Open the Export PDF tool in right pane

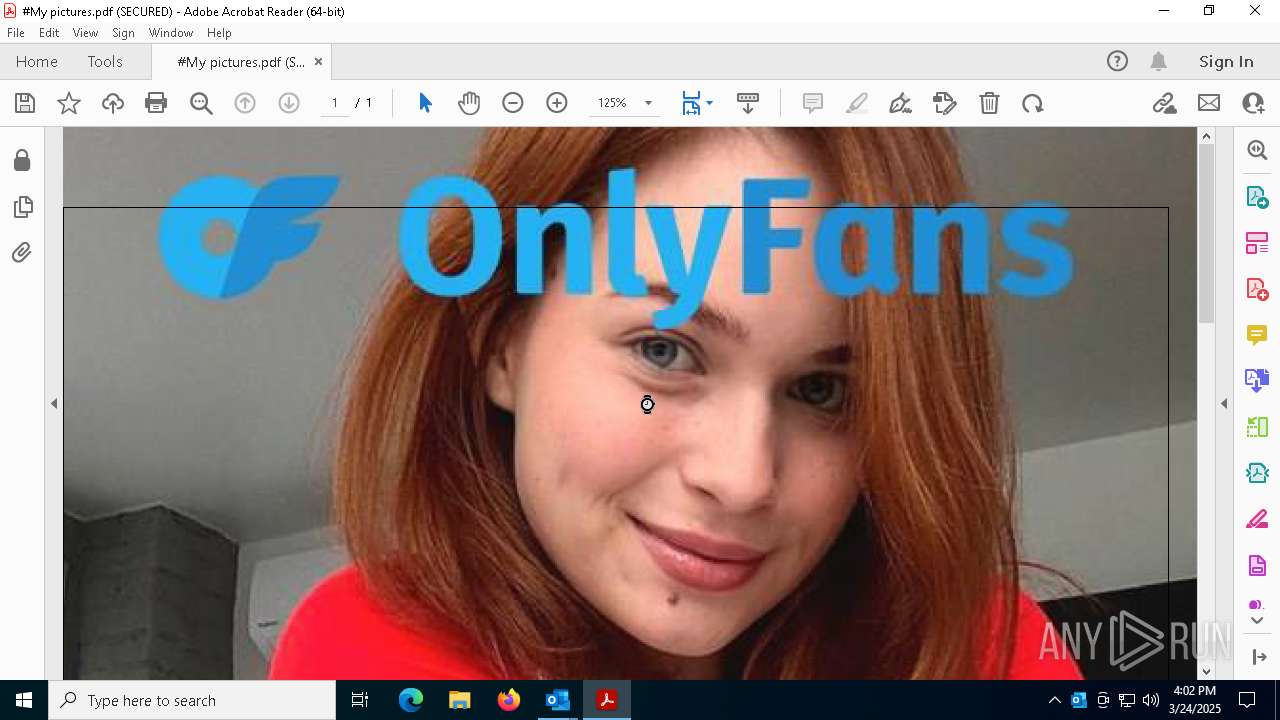1257,197
